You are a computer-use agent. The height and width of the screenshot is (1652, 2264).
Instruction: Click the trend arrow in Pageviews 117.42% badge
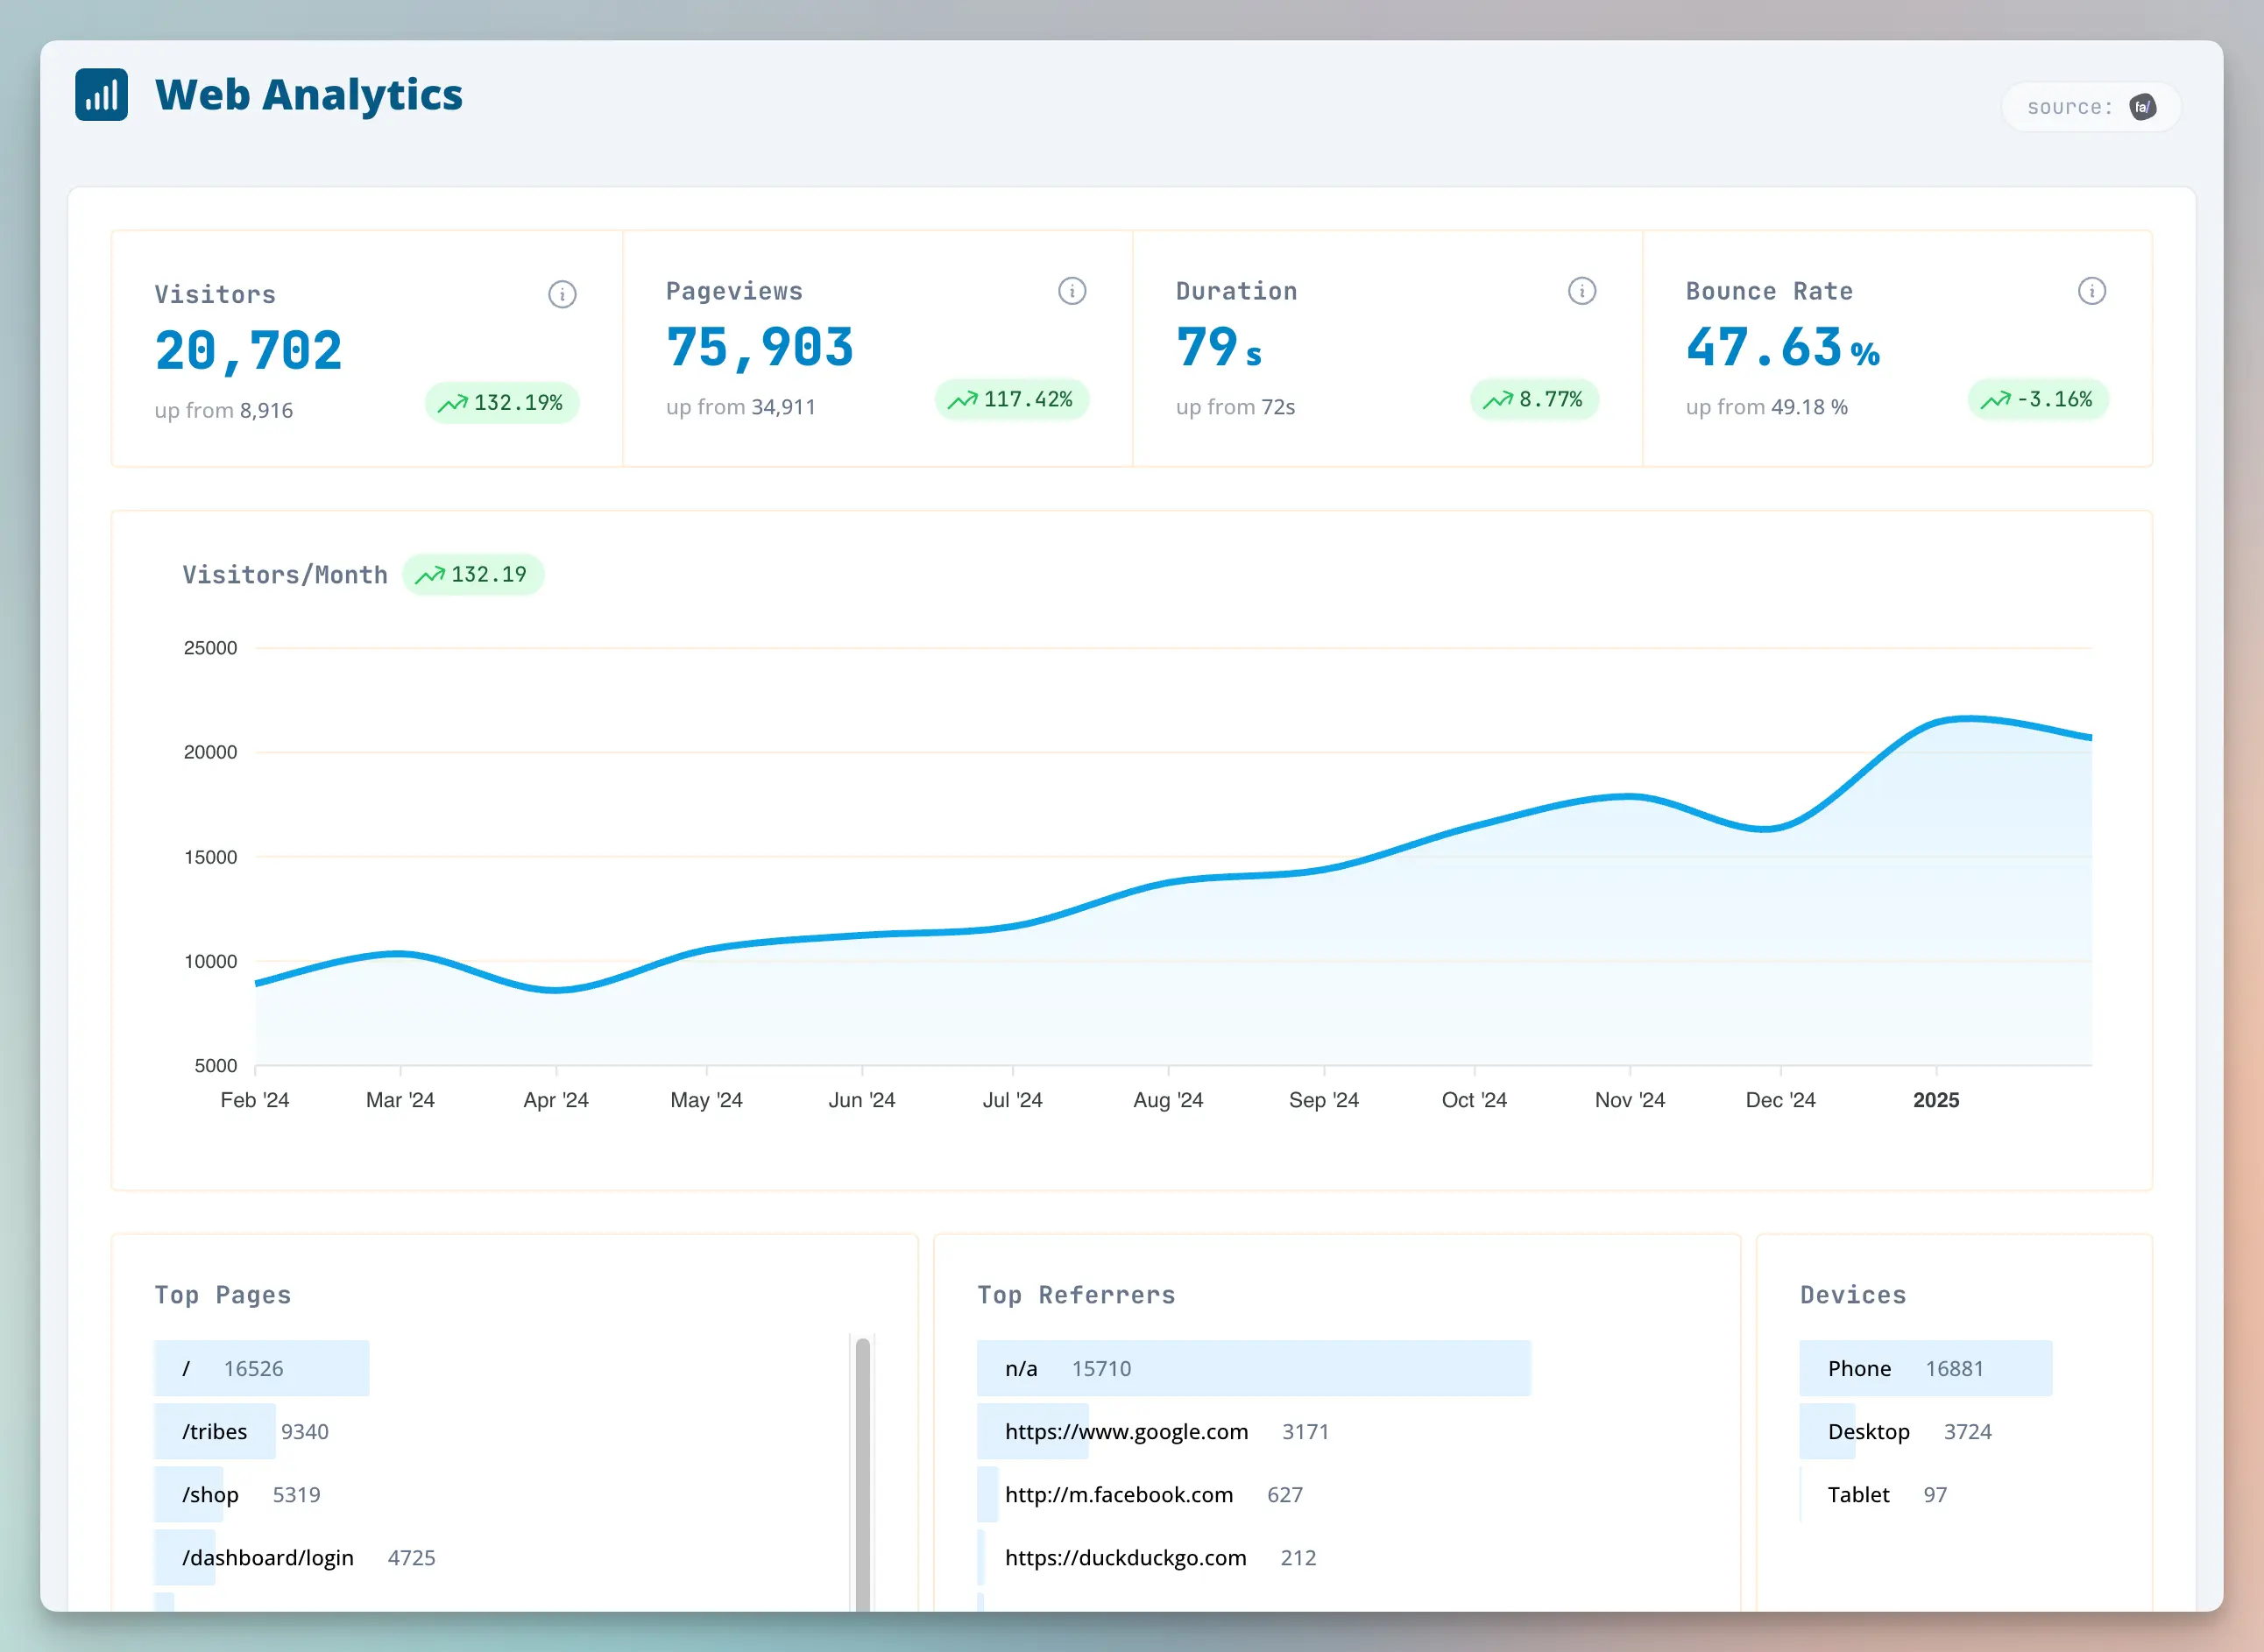tap(963, 400)
